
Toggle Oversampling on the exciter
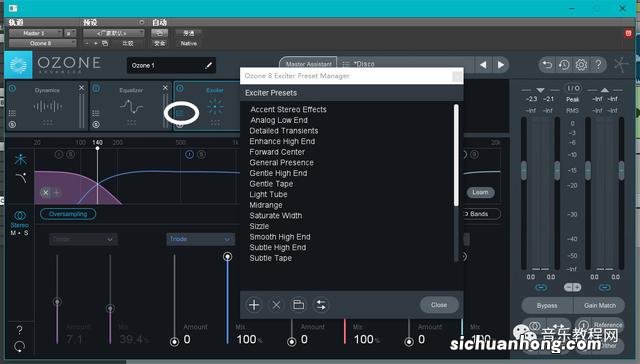pyautogui.click(x=68, y=214)
